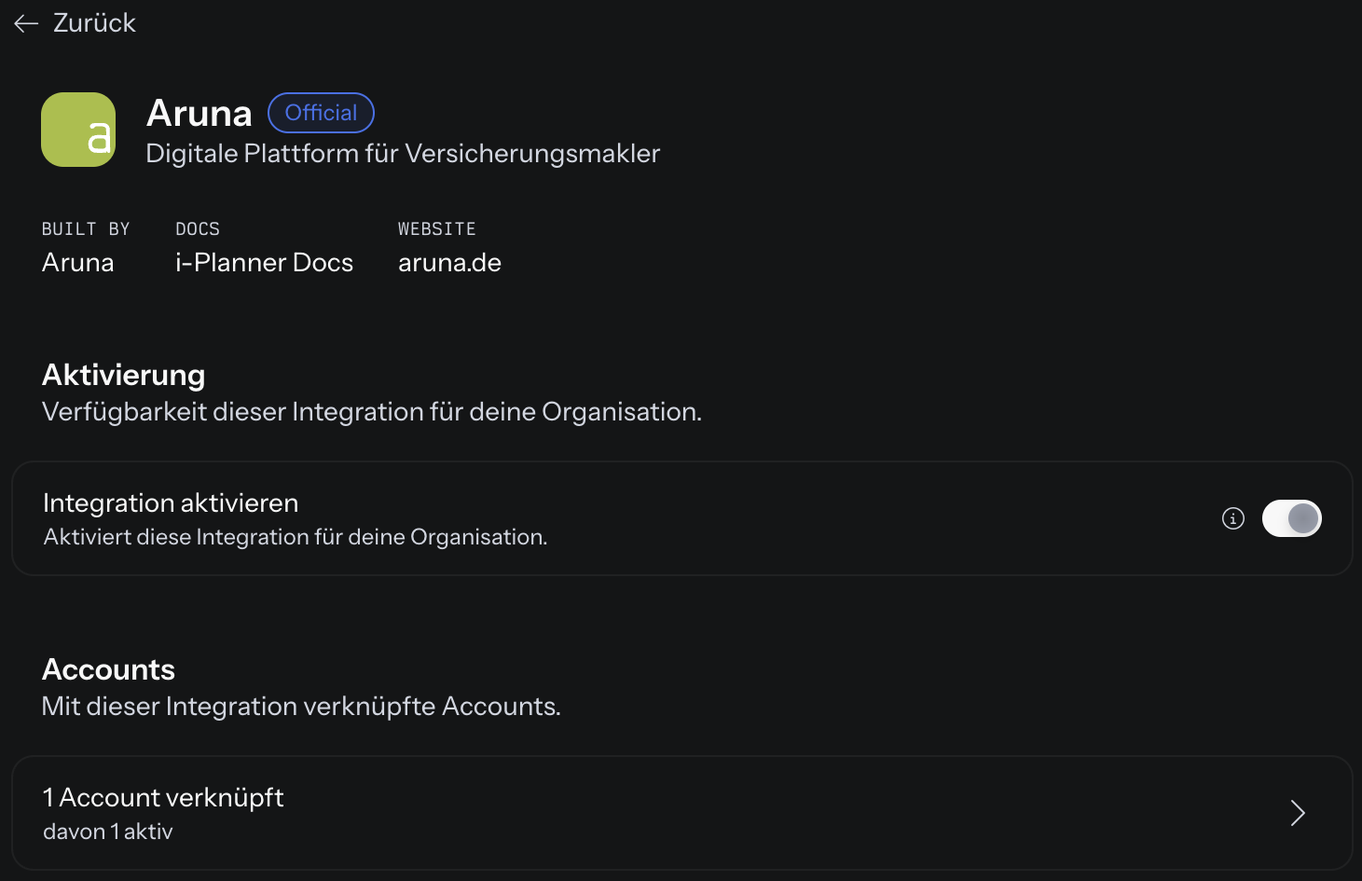Image resolution: width=1362 pixels, height=881 pixels.
Task: Click the Official badge
Action: tap(321, 113)
